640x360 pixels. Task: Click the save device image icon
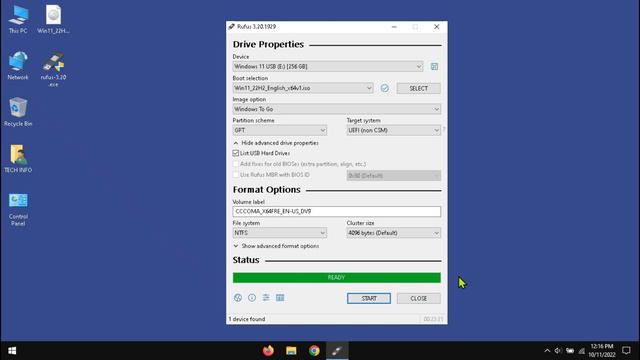click(x=434, y=67)
